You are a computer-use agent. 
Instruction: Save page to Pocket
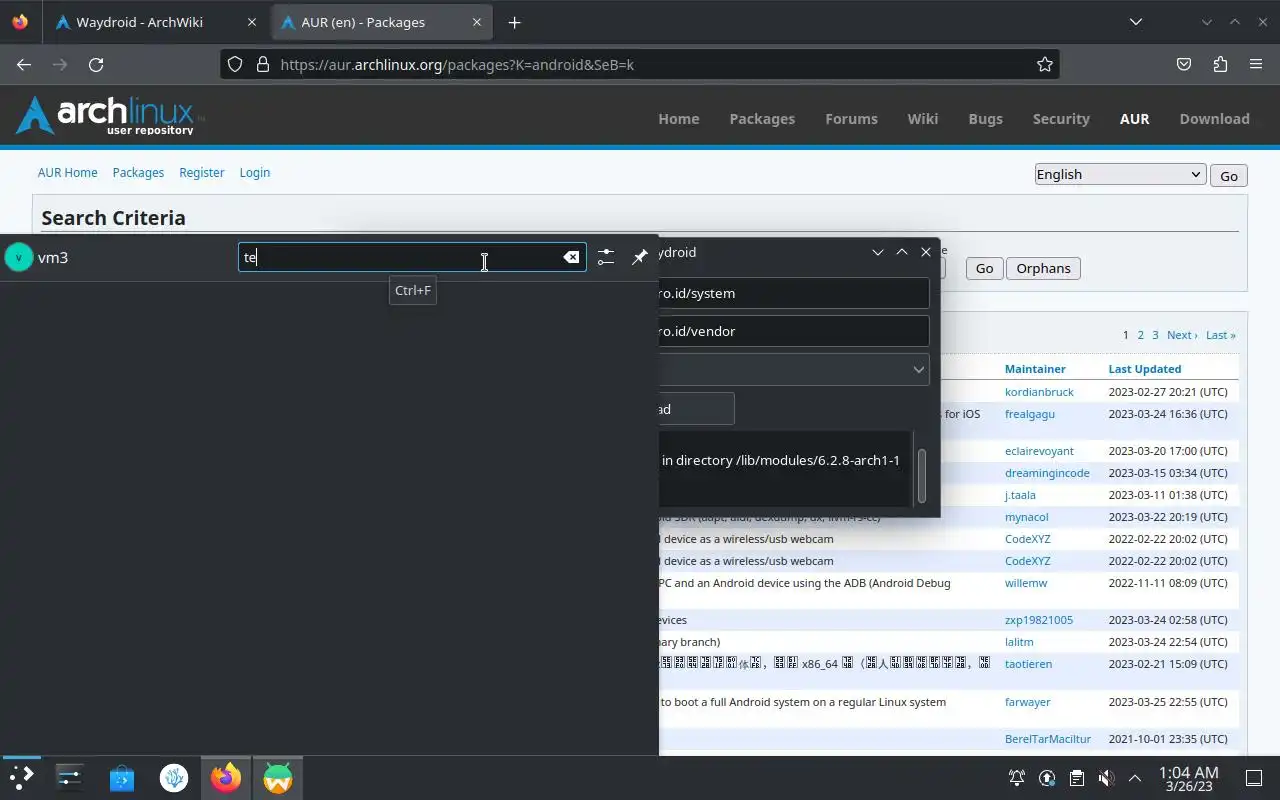1184,64
